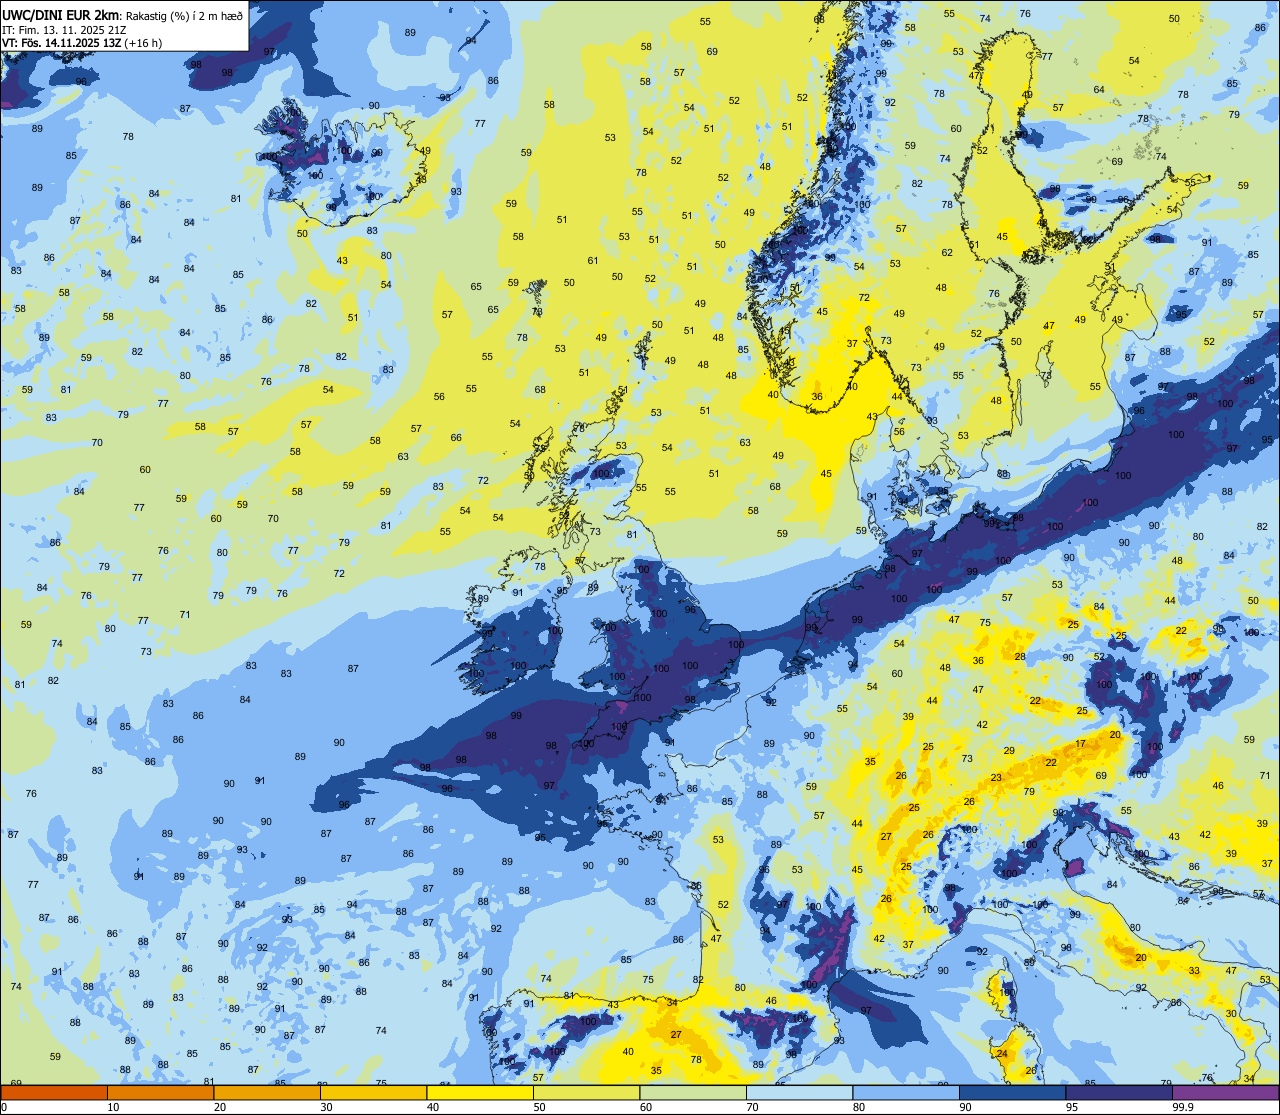Click the legend scale label '30'
1280x1115 pixels.
pyautogui.click(x=326, y=1107)
